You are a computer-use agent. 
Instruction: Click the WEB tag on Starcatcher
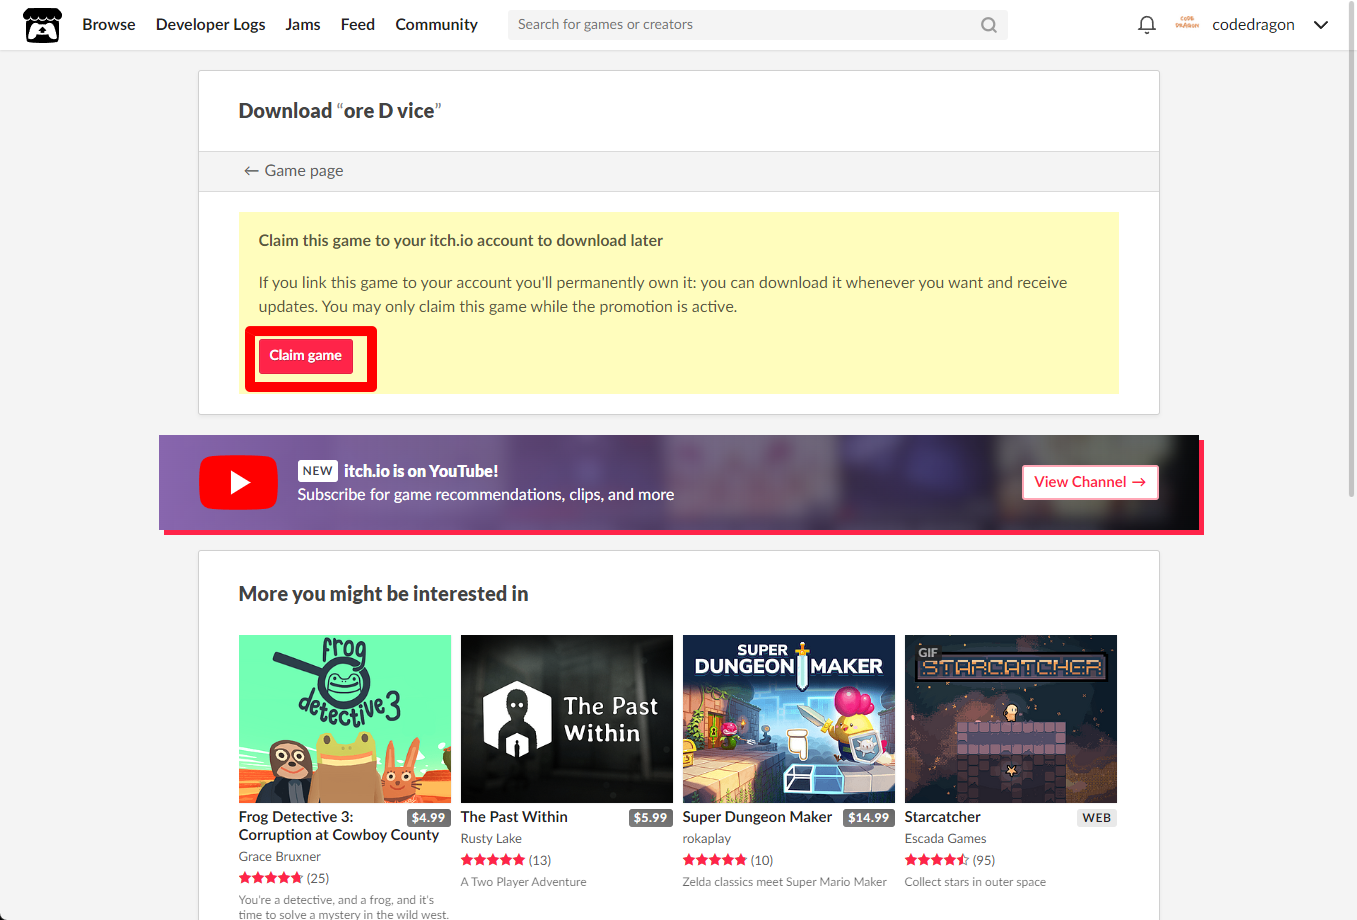pos(1097,818)
